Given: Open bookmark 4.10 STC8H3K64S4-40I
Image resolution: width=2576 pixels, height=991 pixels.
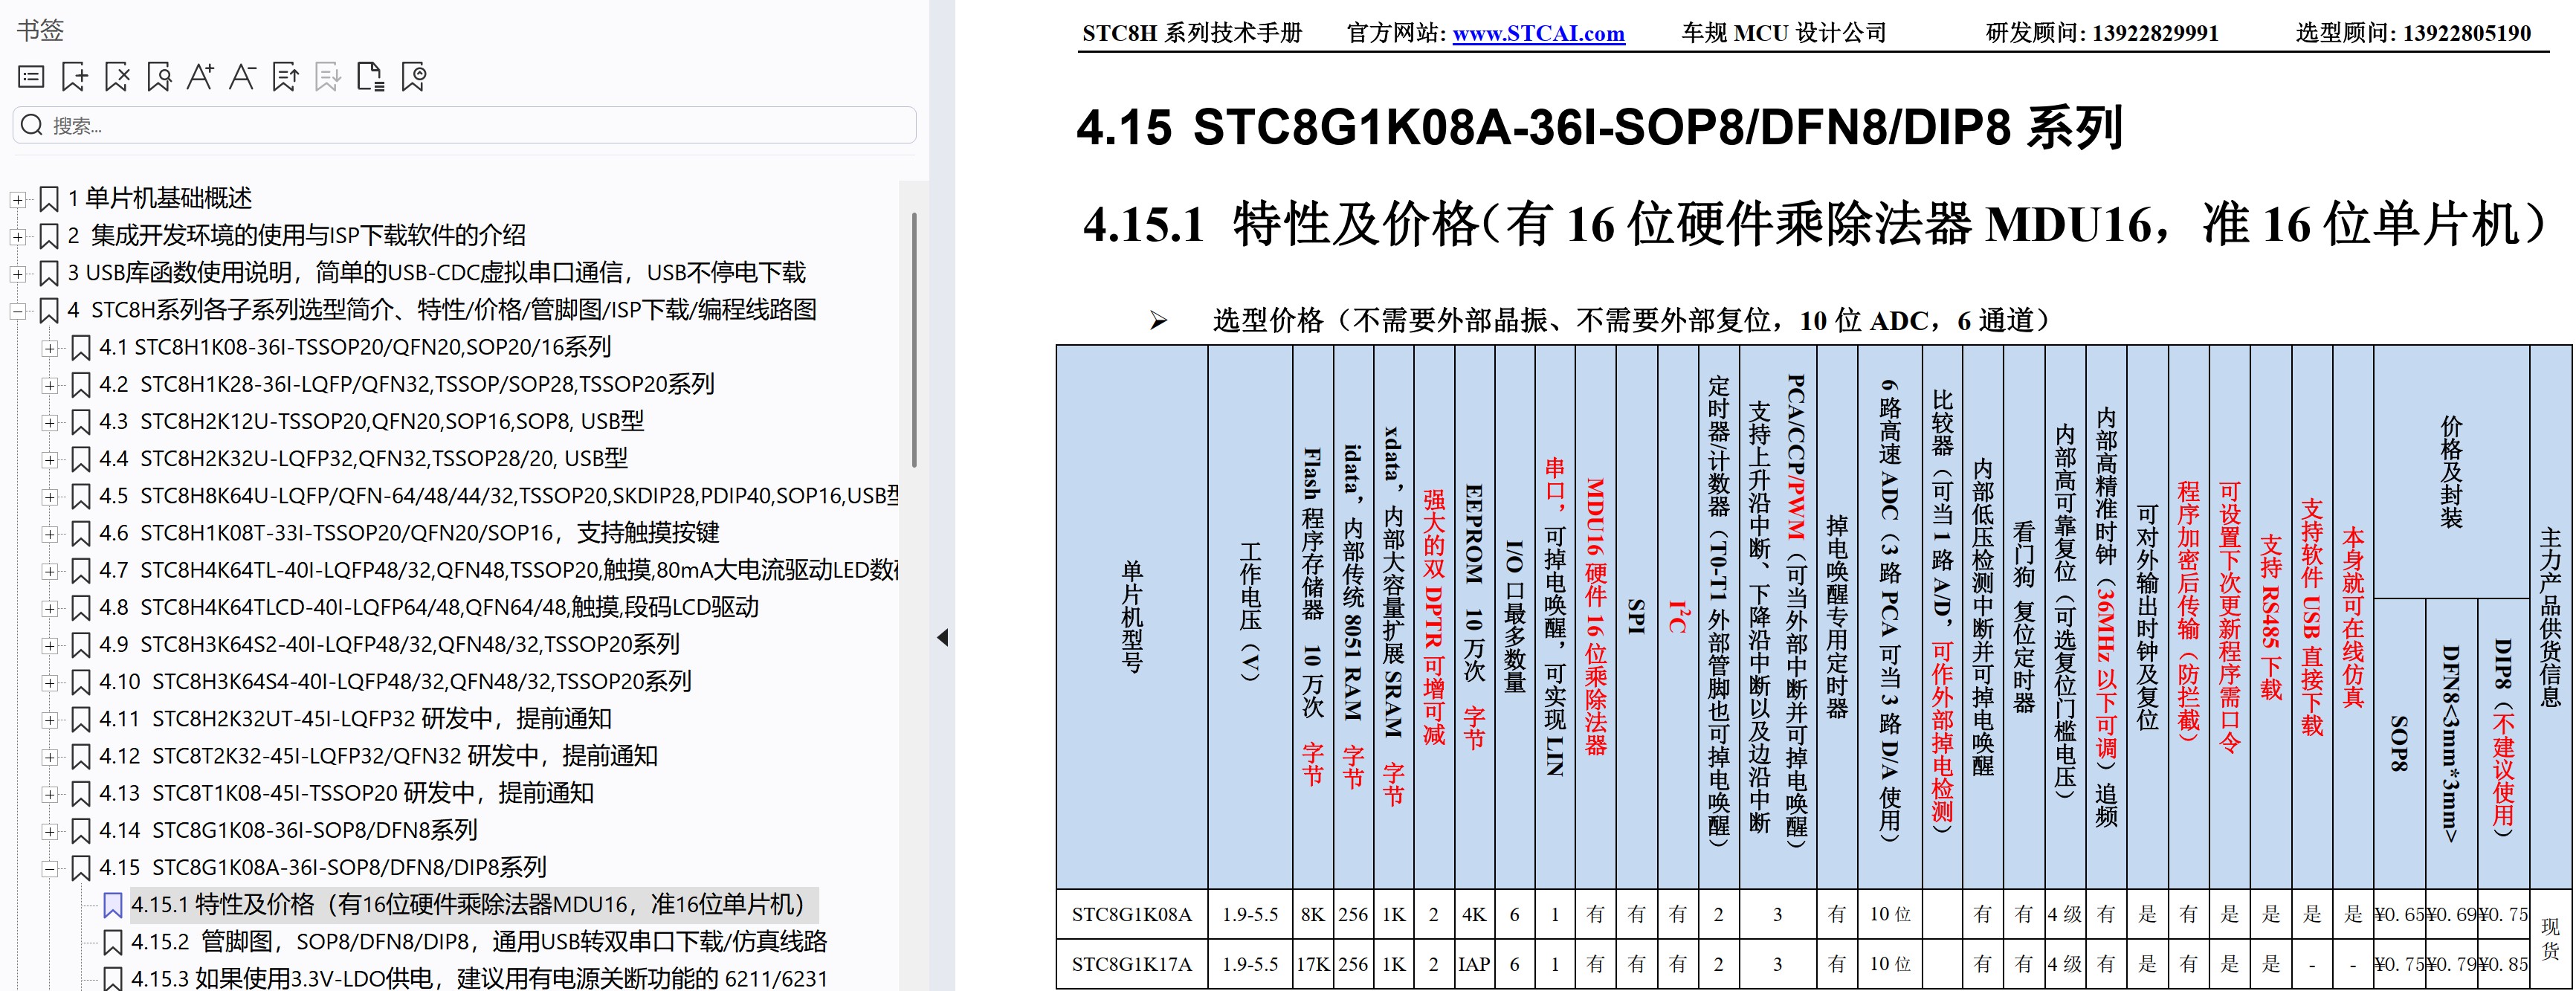Looking at the screenshot, I should pos(395,682).
